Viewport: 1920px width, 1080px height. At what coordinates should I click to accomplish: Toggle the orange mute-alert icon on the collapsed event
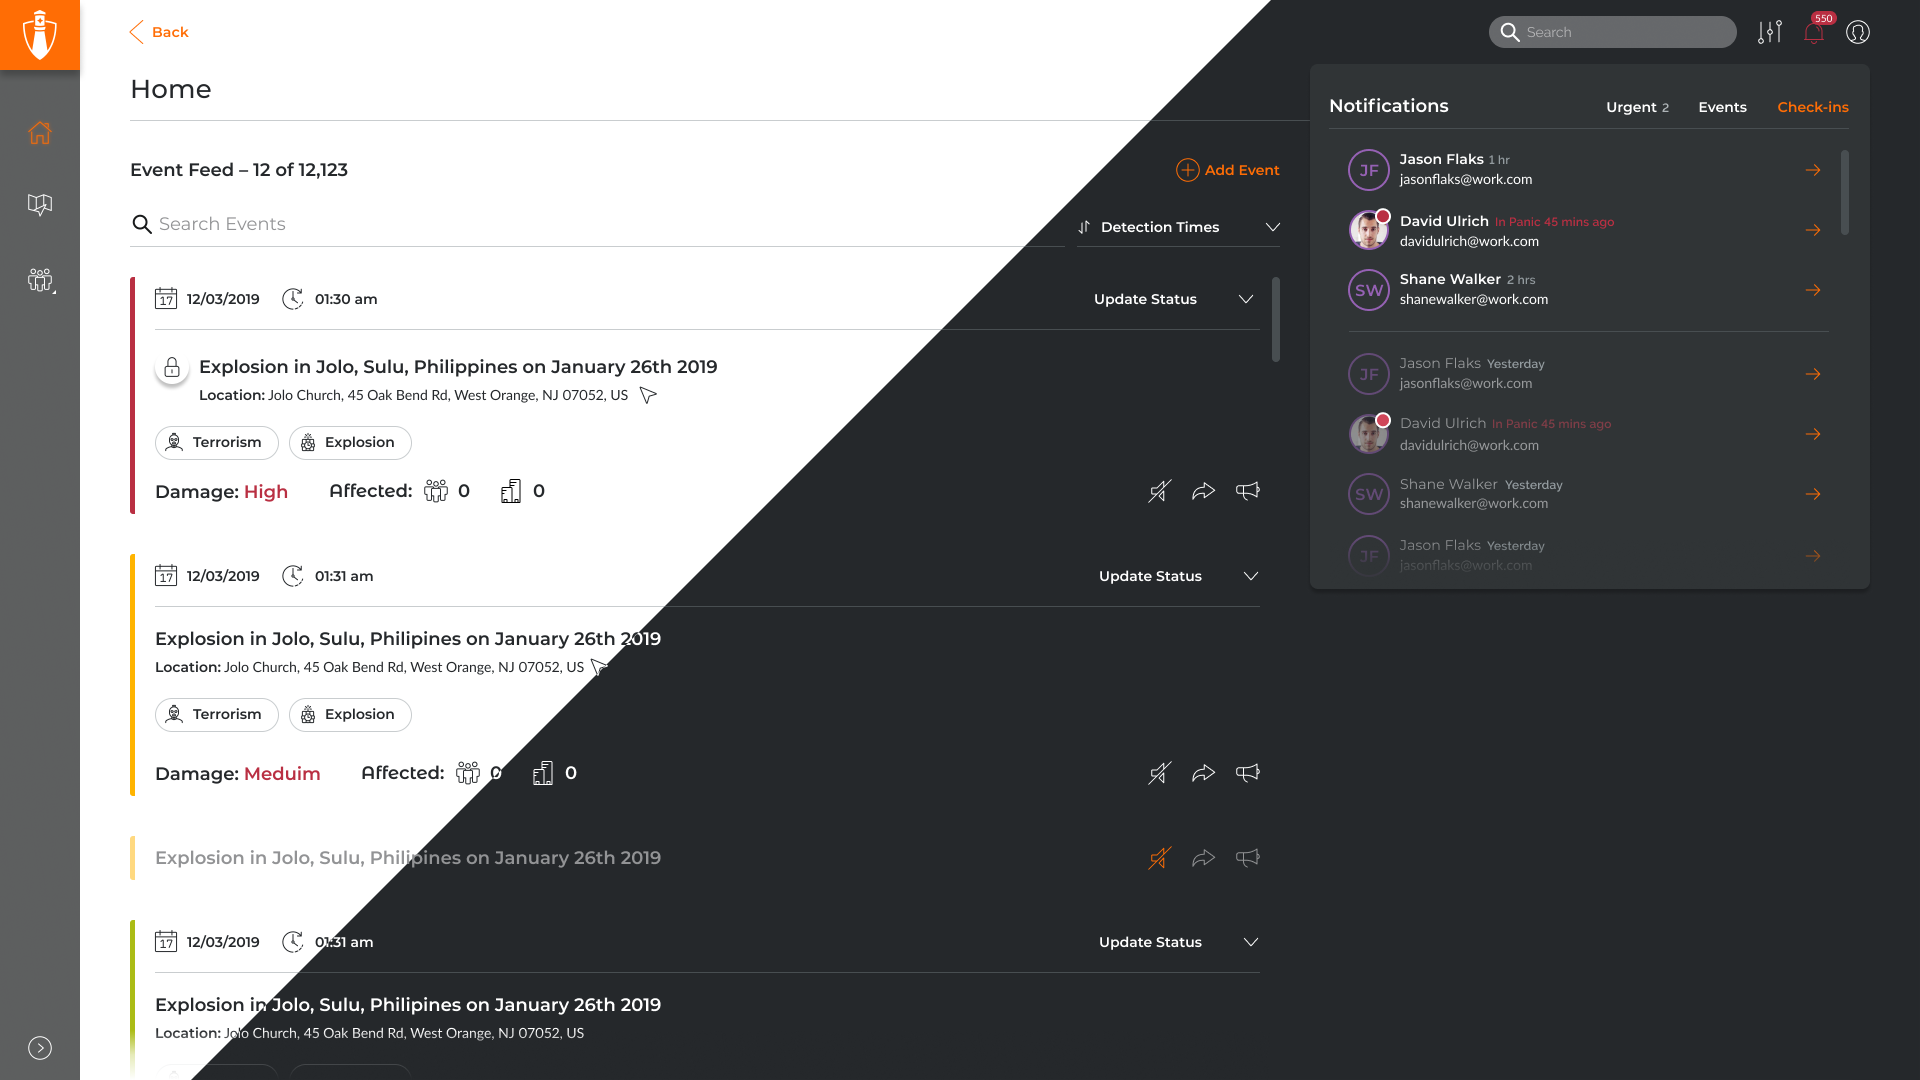click(1160, 858)
